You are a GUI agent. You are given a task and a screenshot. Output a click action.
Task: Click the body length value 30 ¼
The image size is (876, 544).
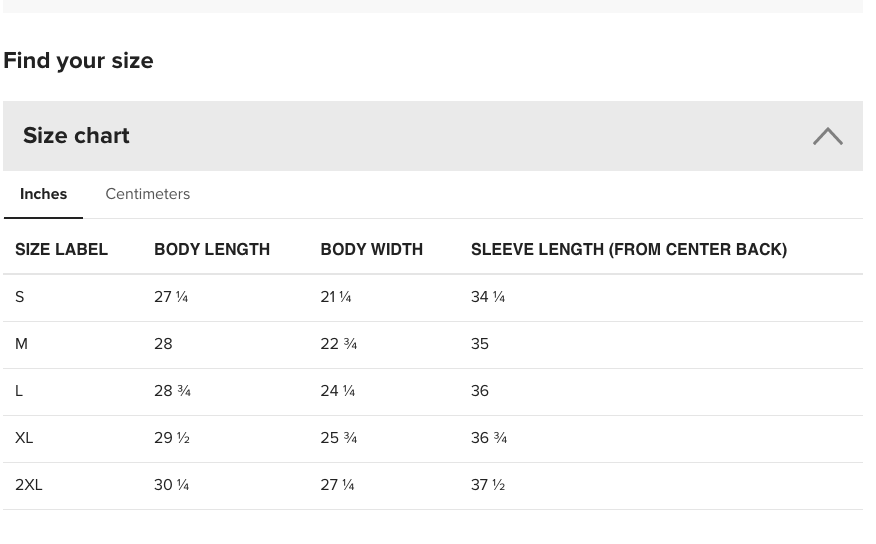(x=171, y=485)
